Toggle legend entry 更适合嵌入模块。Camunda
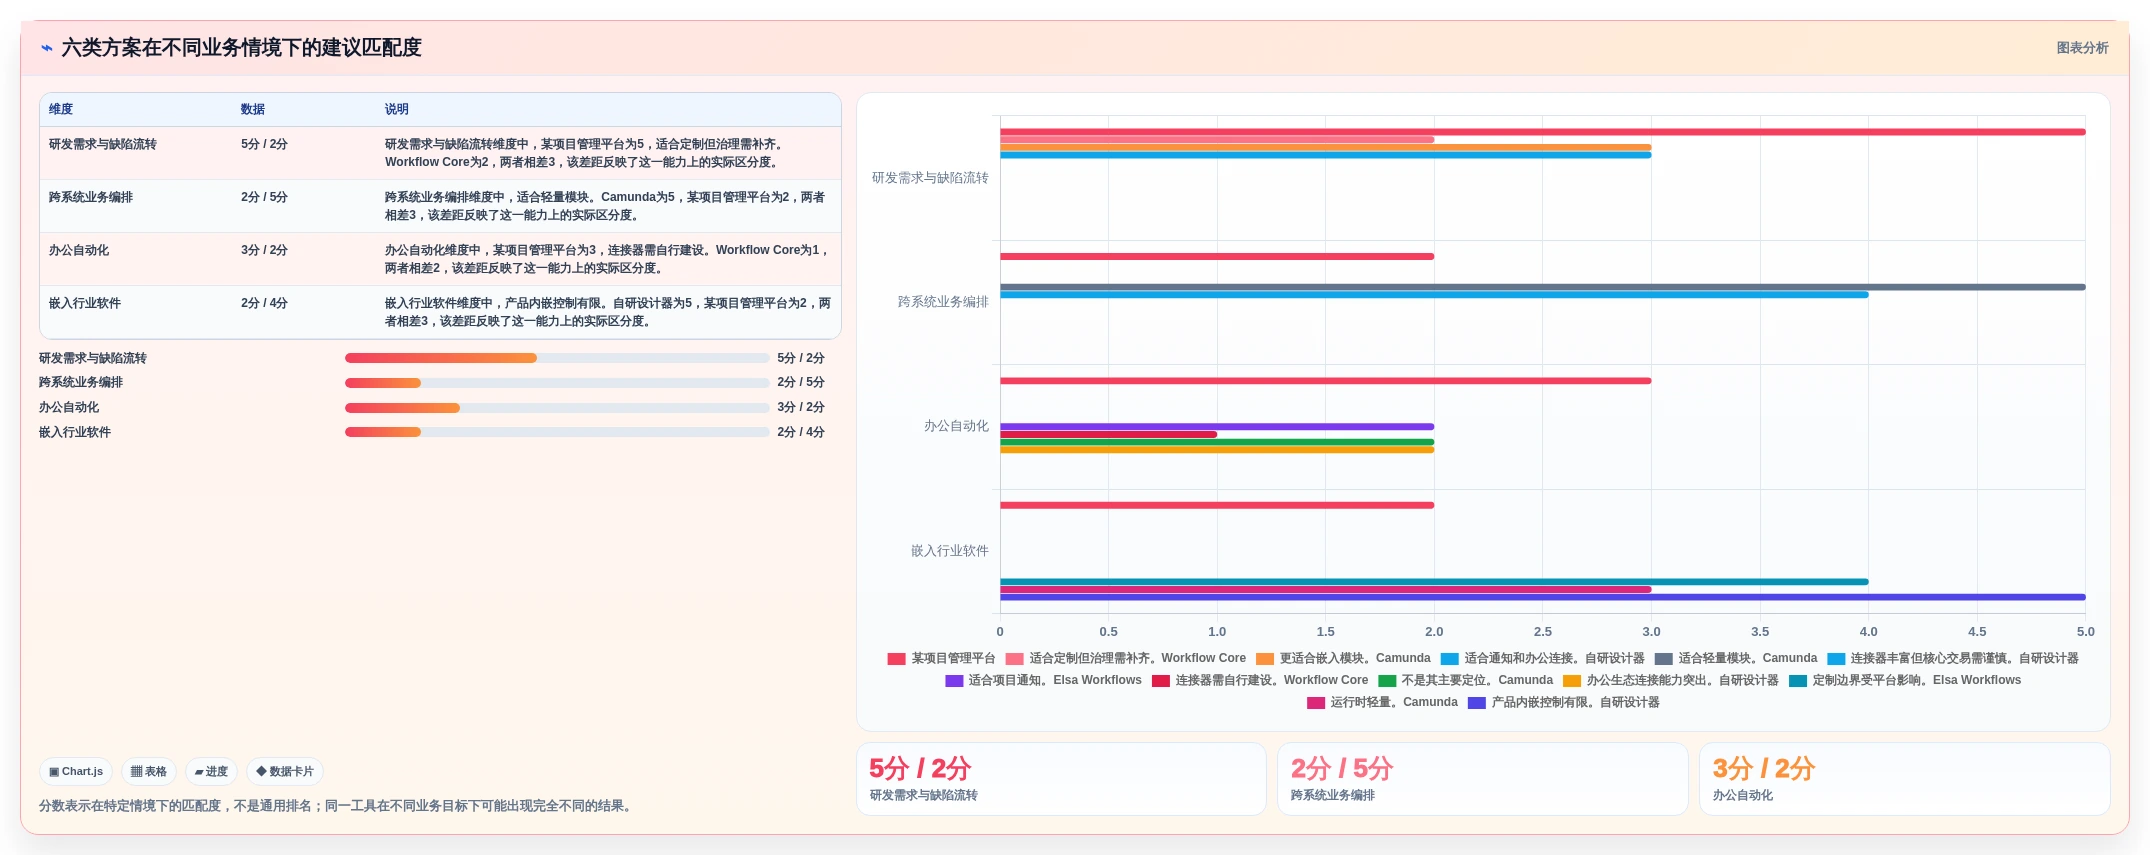This screenshot has width=2150, height=855. pyautogui.click(x=1343, y=658)
